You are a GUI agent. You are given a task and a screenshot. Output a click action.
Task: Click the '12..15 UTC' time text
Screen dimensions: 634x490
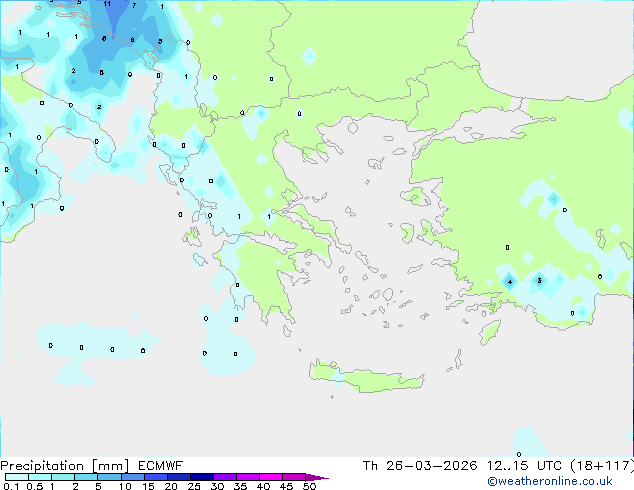pos(524,466)
